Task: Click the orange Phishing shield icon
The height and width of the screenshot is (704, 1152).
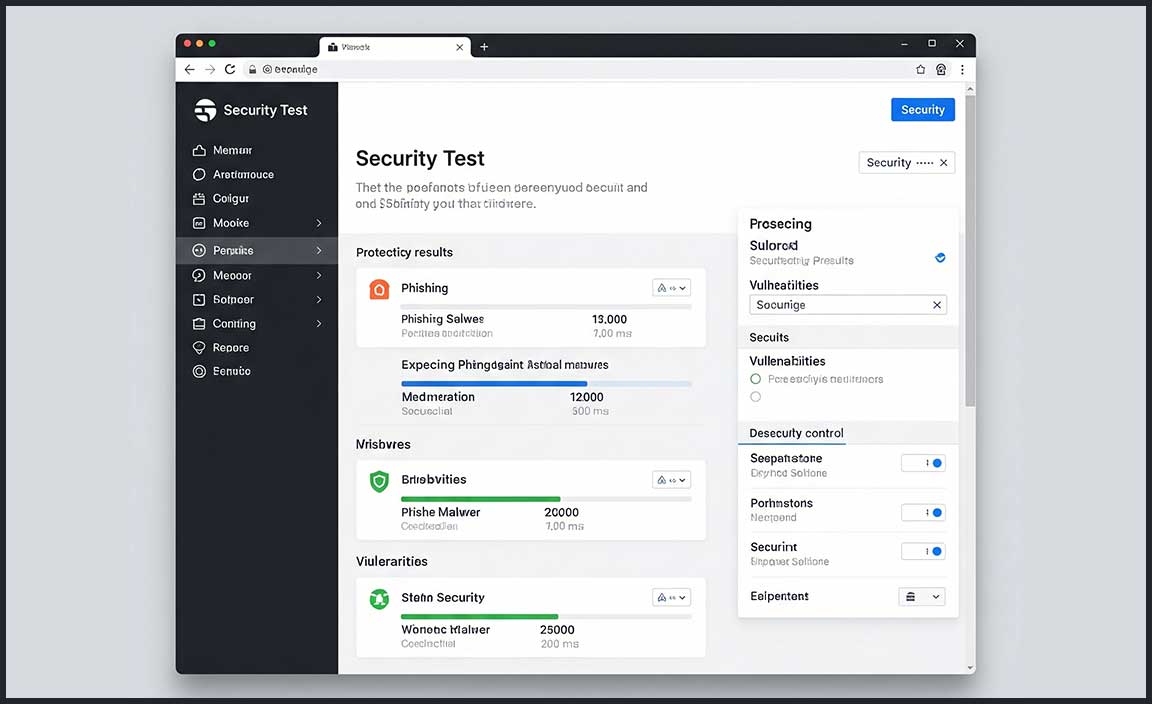Action: coord(379,289)
